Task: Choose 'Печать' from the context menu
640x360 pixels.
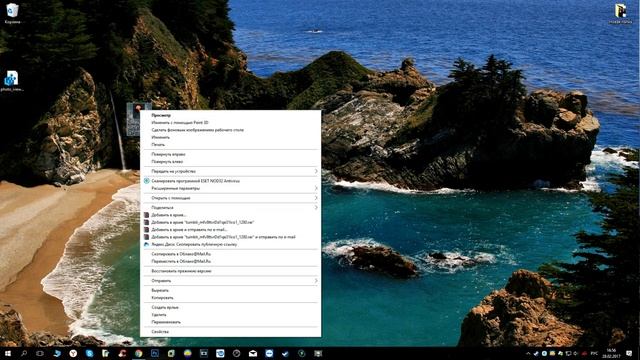Action: pyautogui.click(x=158, y=144)
